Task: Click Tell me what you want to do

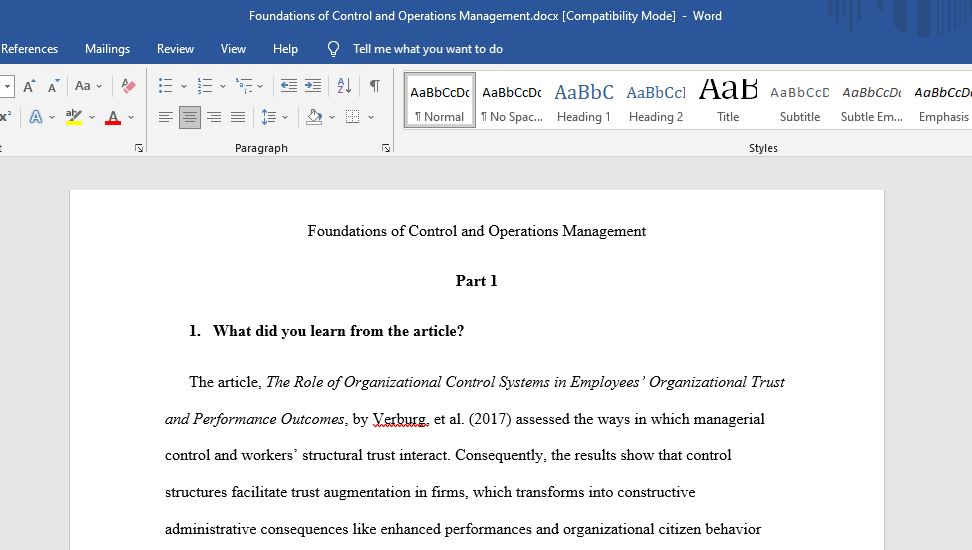Action: pos(428,49)
